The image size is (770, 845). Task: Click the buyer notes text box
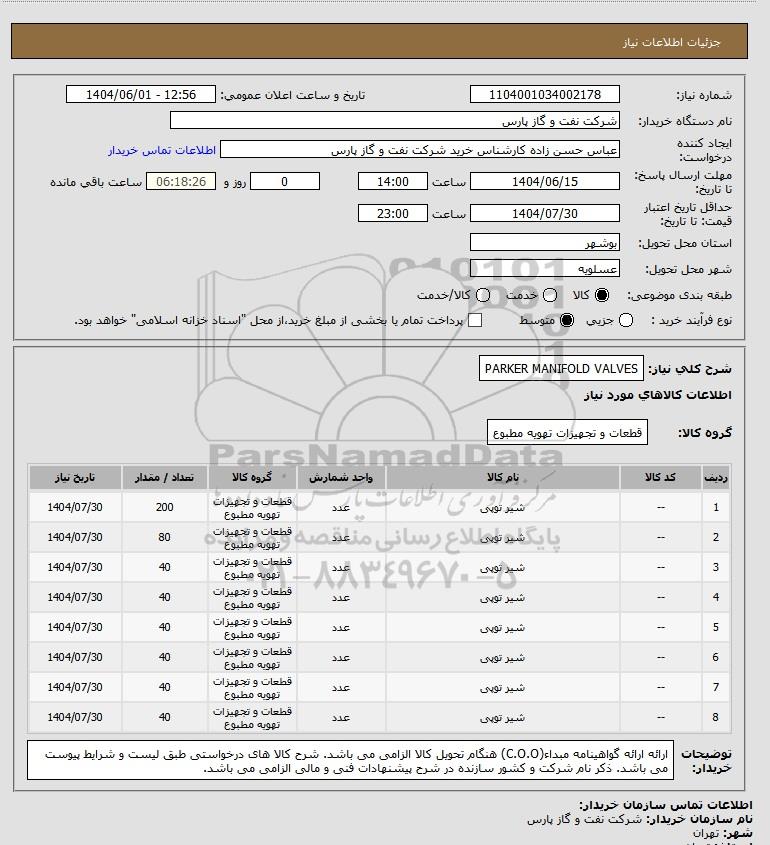(350, 760)
